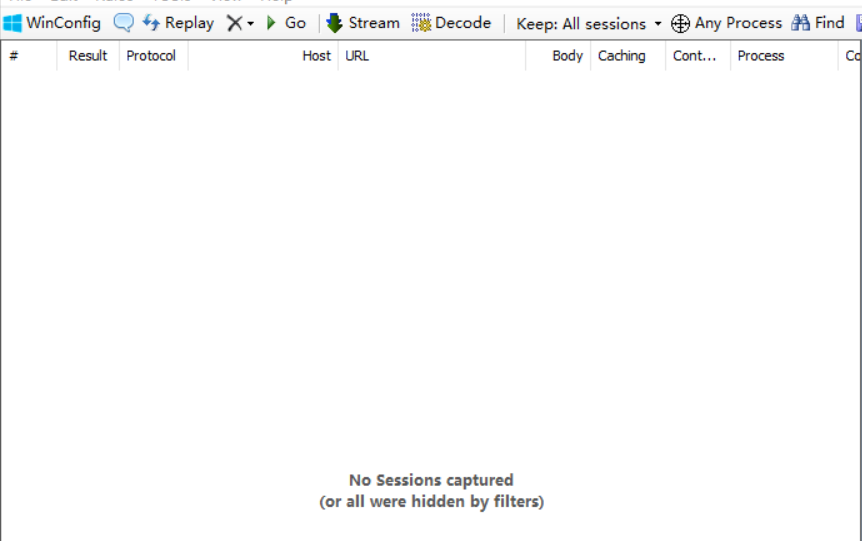This screenshot has height=541, width=862.
Task: Click the green Go play icon
Action: [271, 23]
